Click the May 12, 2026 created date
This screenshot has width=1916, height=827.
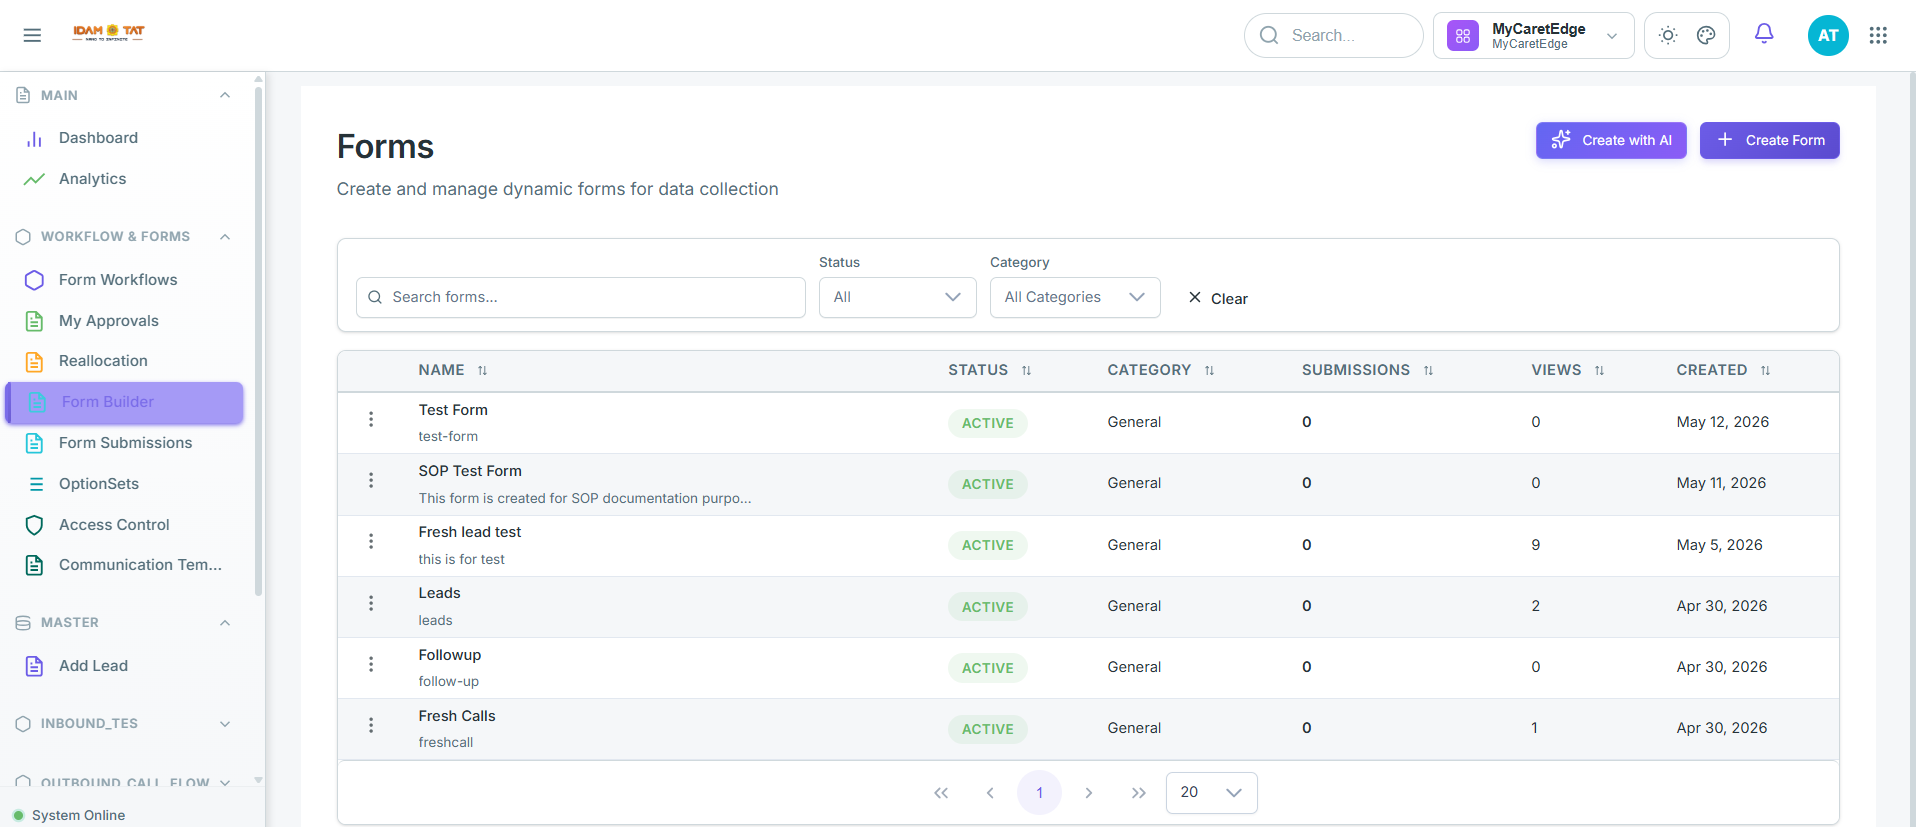pyautogui.click(x=1722, y=422)
